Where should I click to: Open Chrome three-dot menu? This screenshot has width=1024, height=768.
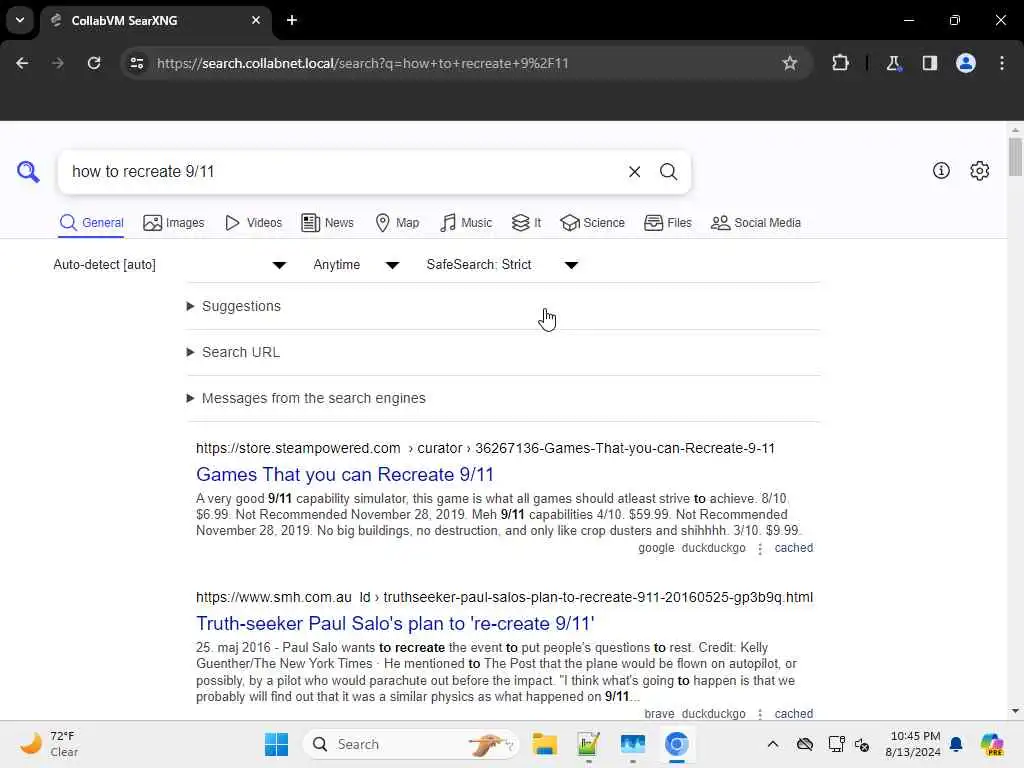pos(1002,63)
